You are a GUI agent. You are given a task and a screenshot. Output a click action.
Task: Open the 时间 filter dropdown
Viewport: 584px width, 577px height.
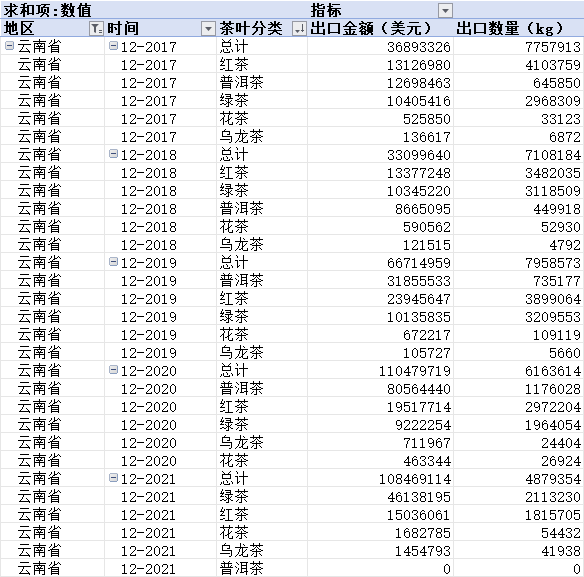(208, 28)
